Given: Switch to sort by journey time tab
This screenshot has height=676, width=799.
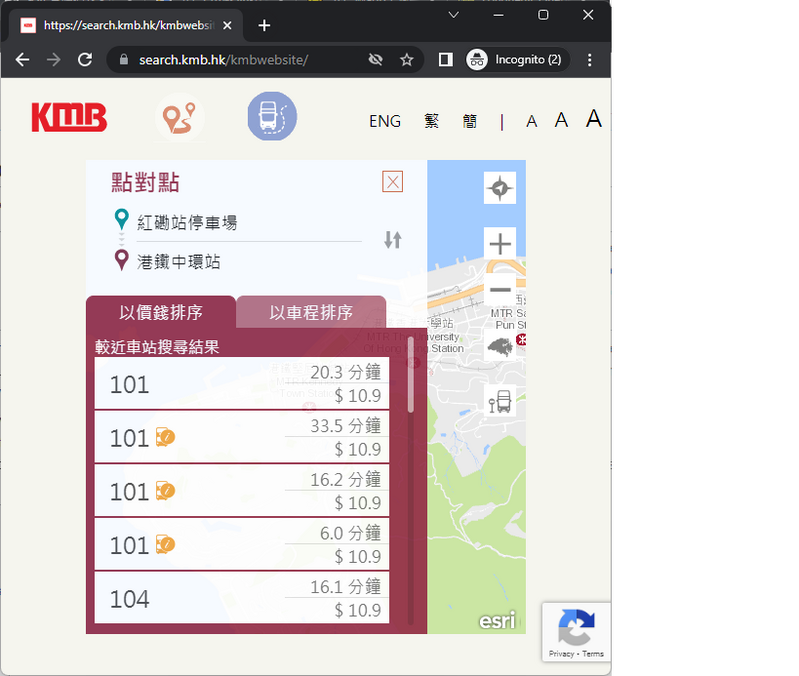Looking at the screenshot, I should pos(311,312).
